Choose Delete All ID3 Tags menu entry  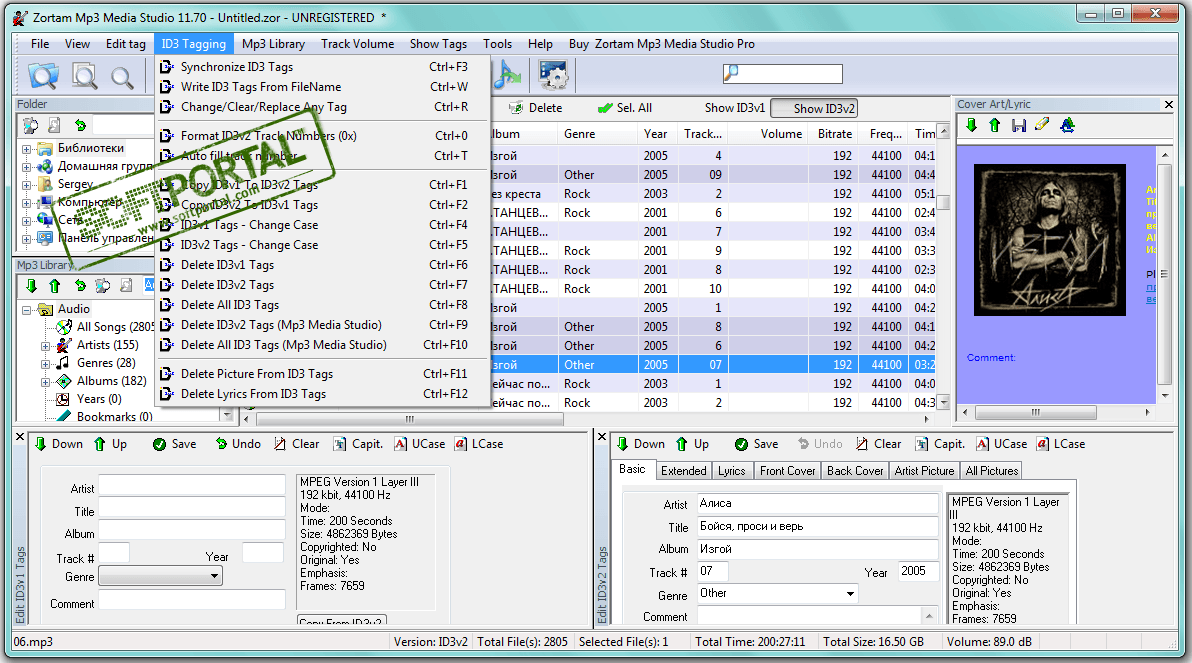[x=323, y=305]
